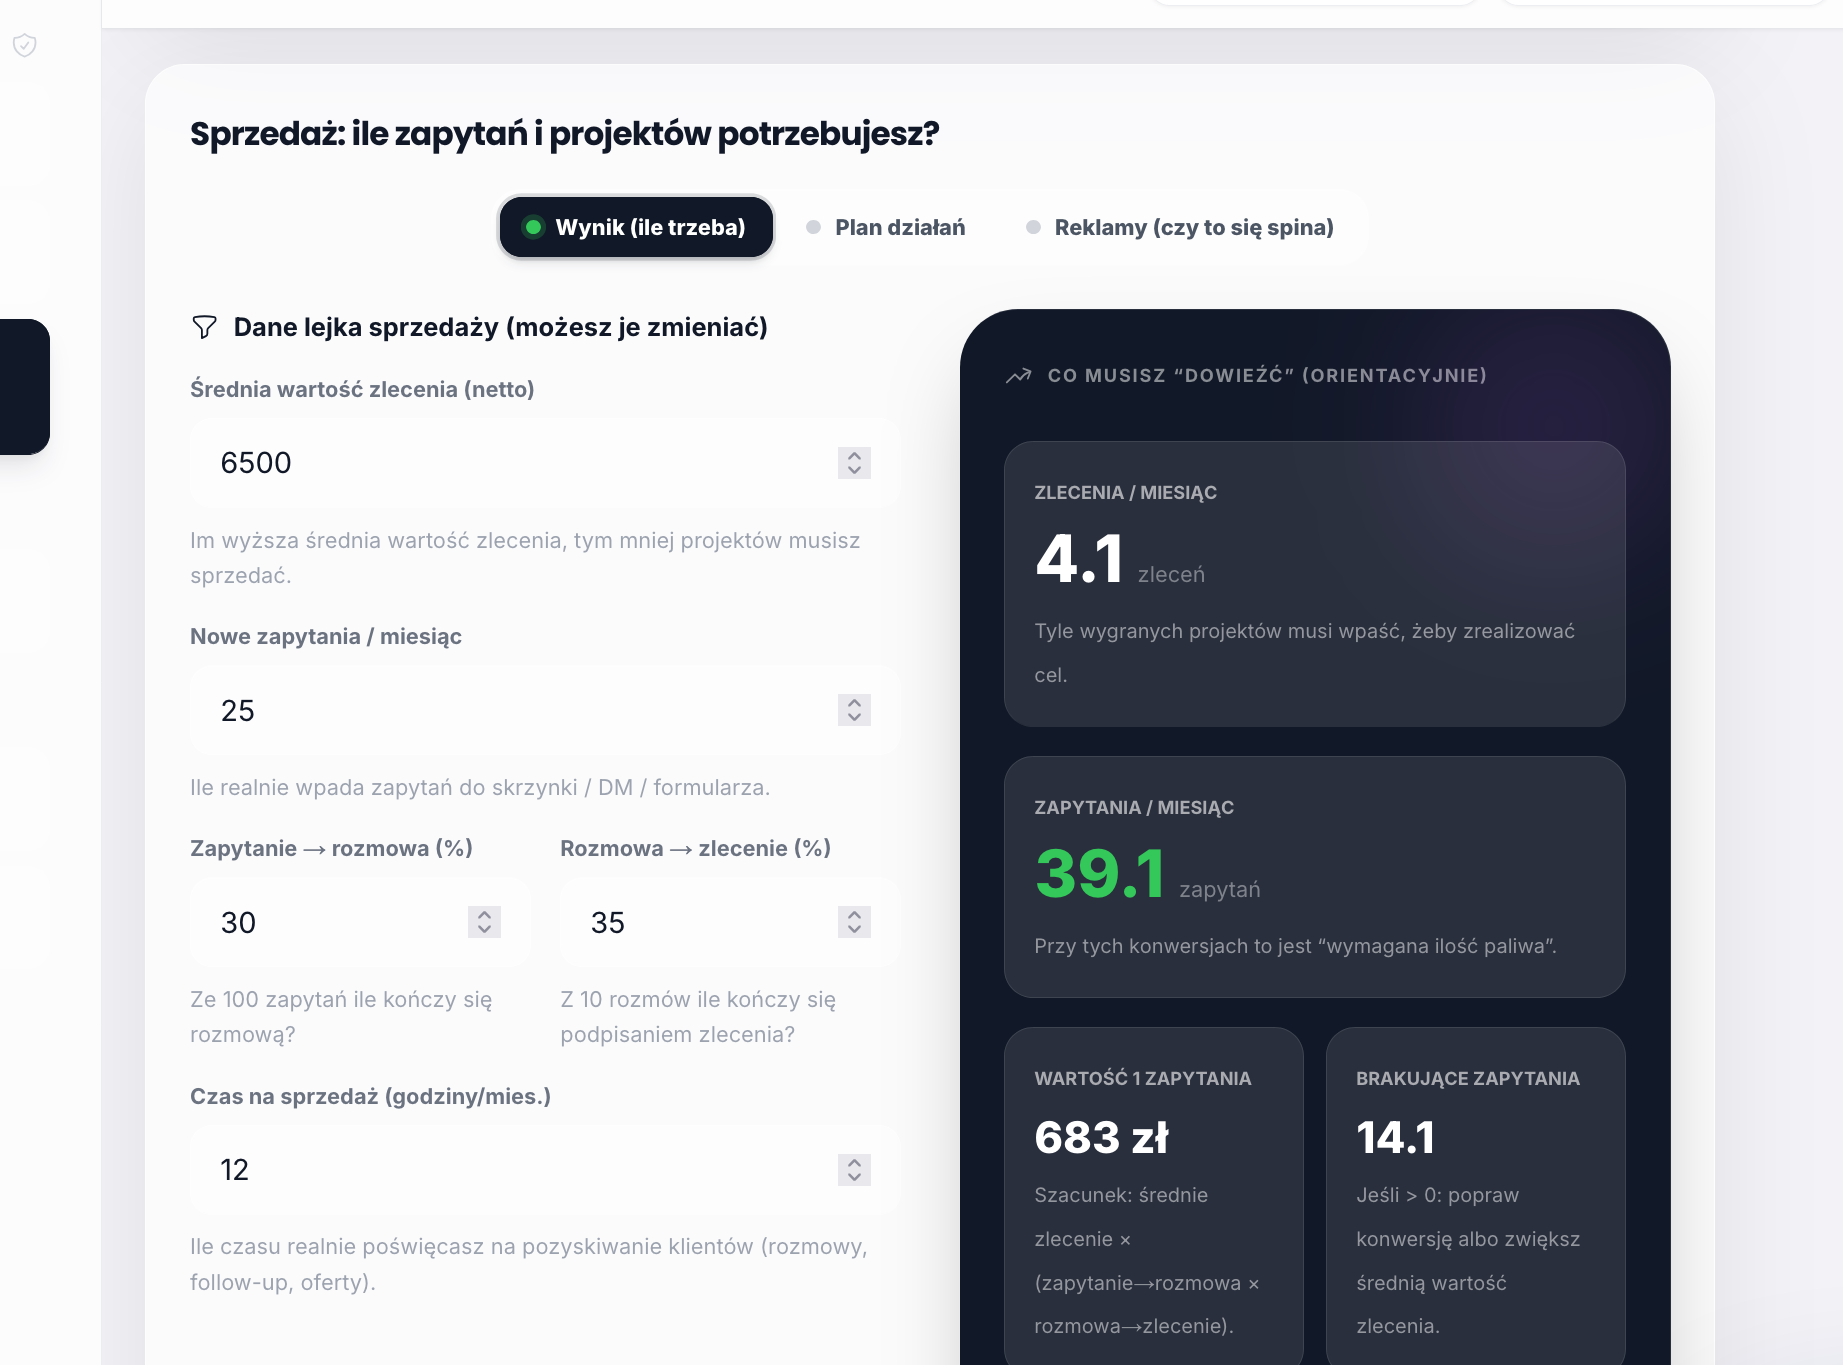The image size is (1843, 1365).
Task: Click the heading Sprzedaż: ile zapytań i projektów potrzebujesz?
Action: pyautogui.click(x=564, y=133)
